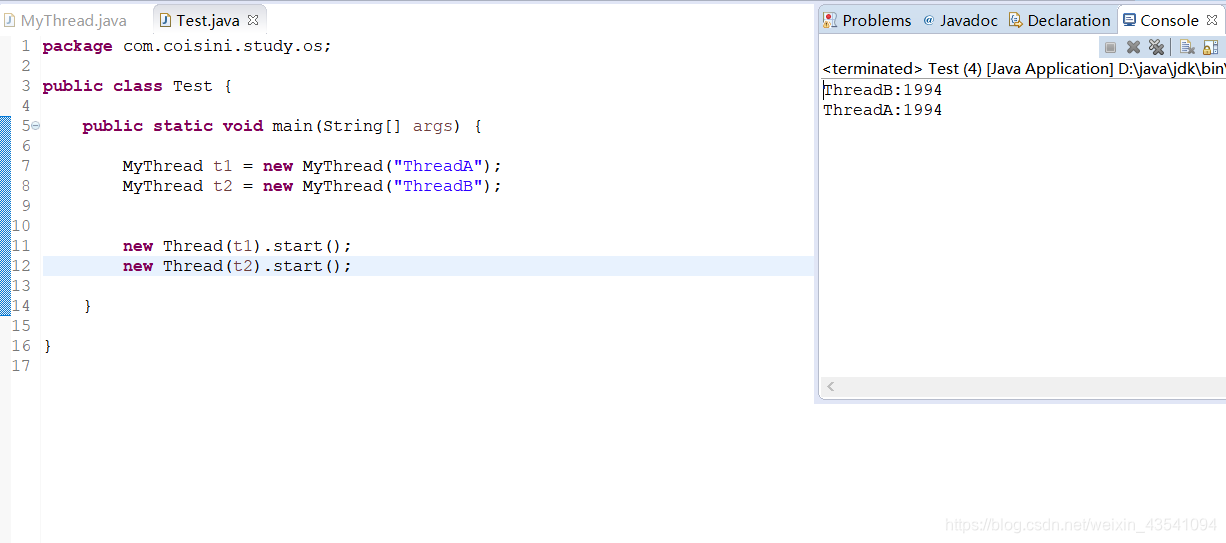Viewport: 1226px width, 543px height.
Task: Click the Terminate button in Console toolbar
Action: point(1110,47)
